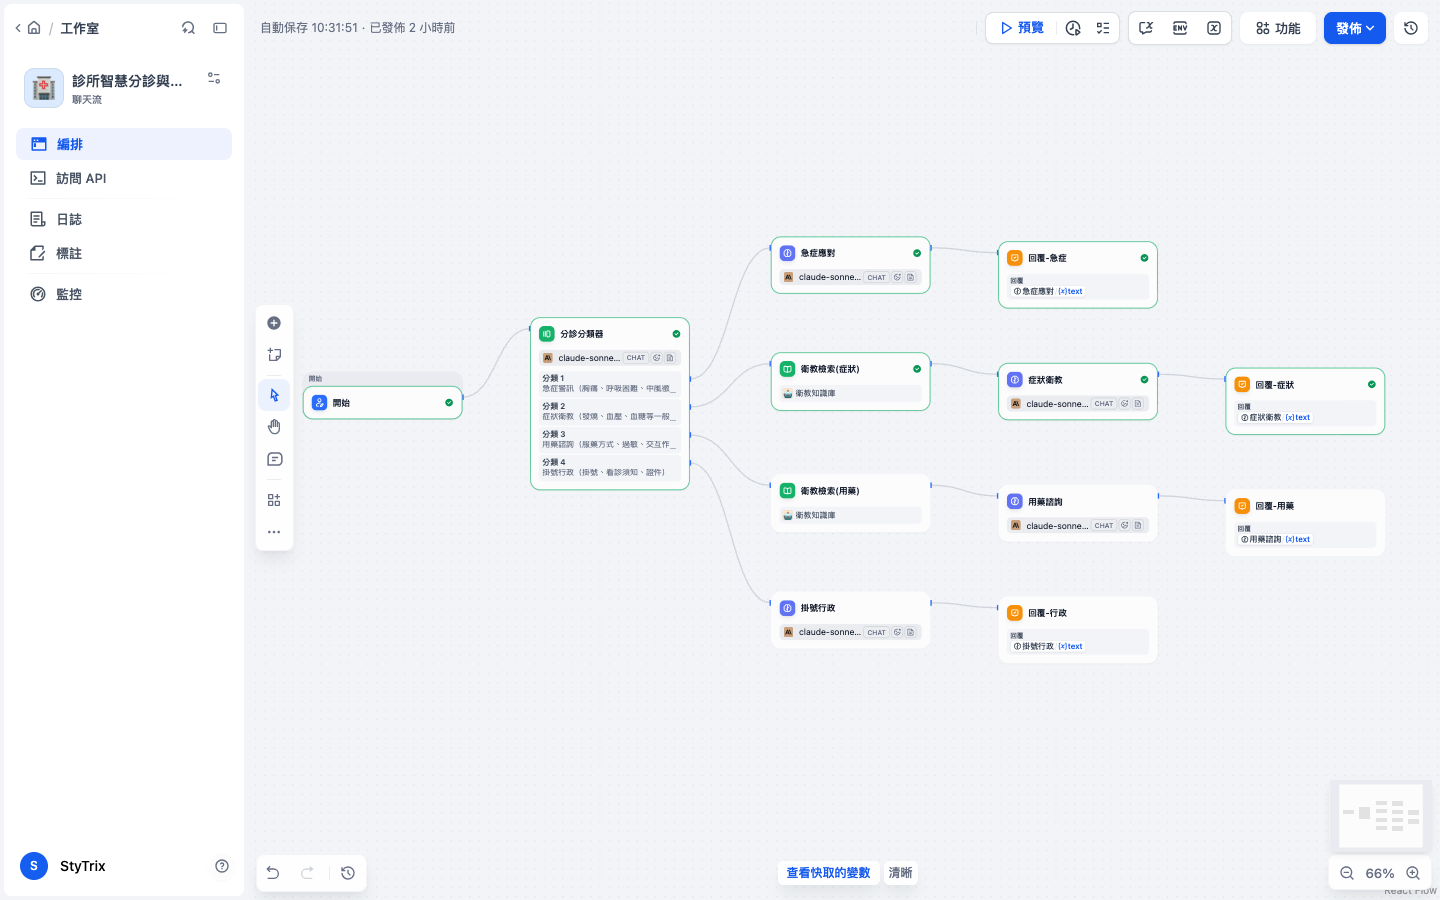
Task: Open 訪問 API page
Action: tap(124, 178)
